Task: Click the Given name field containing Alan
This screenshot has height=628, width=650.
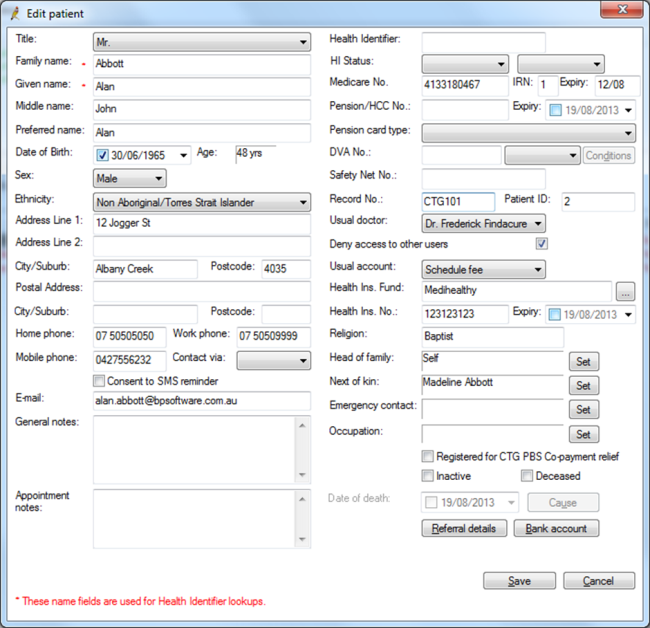Action: pos(202,87)
